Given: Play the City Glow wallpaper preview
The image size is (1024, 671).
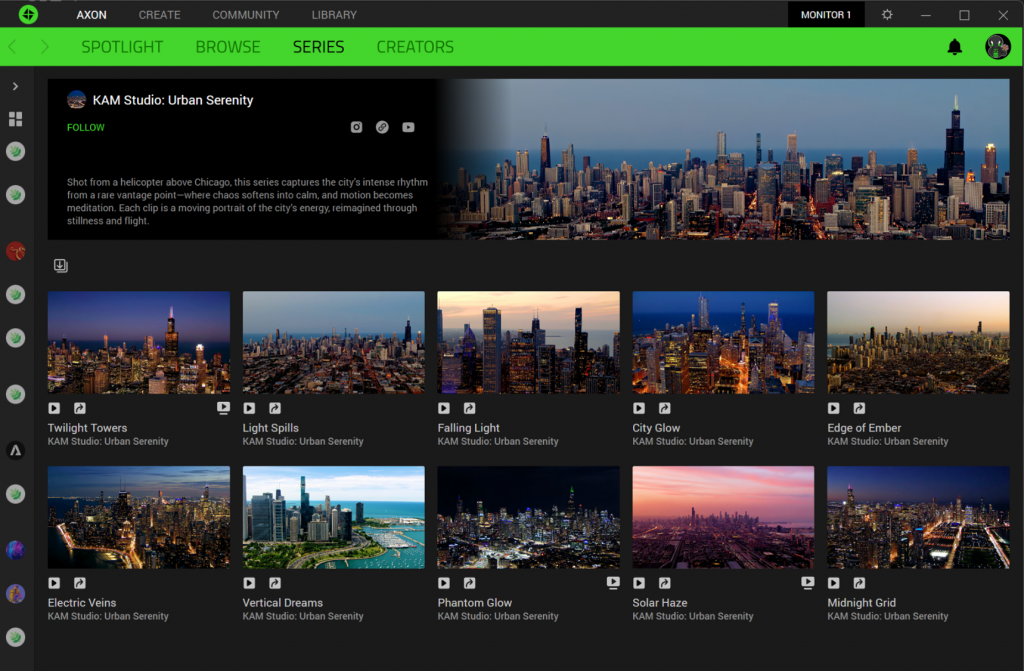Looking at the screenshot, I should click(x=639, y=408).
